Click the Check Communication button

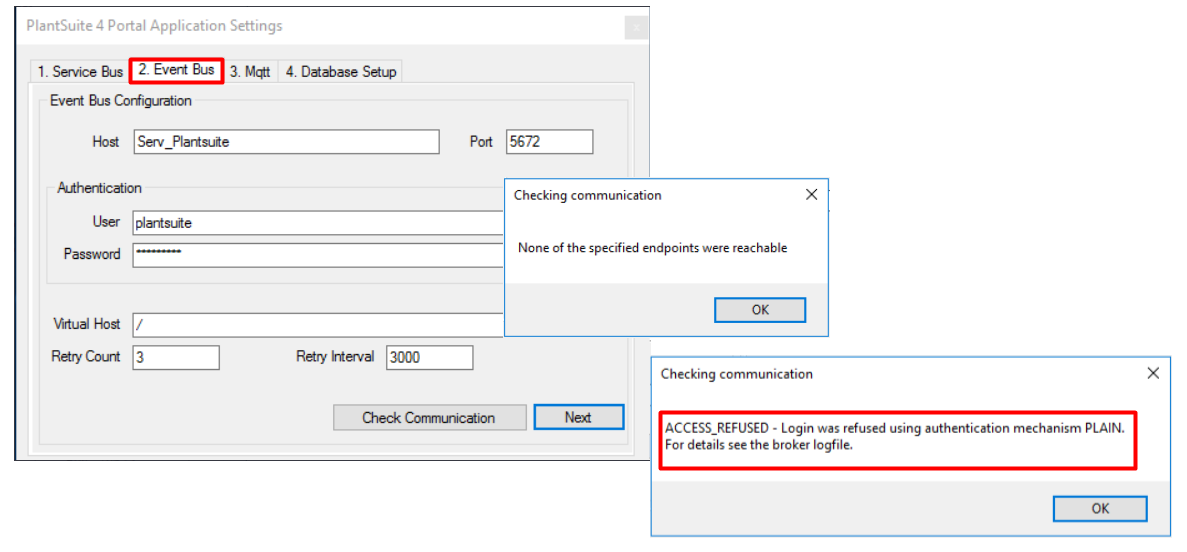point(429,418)
